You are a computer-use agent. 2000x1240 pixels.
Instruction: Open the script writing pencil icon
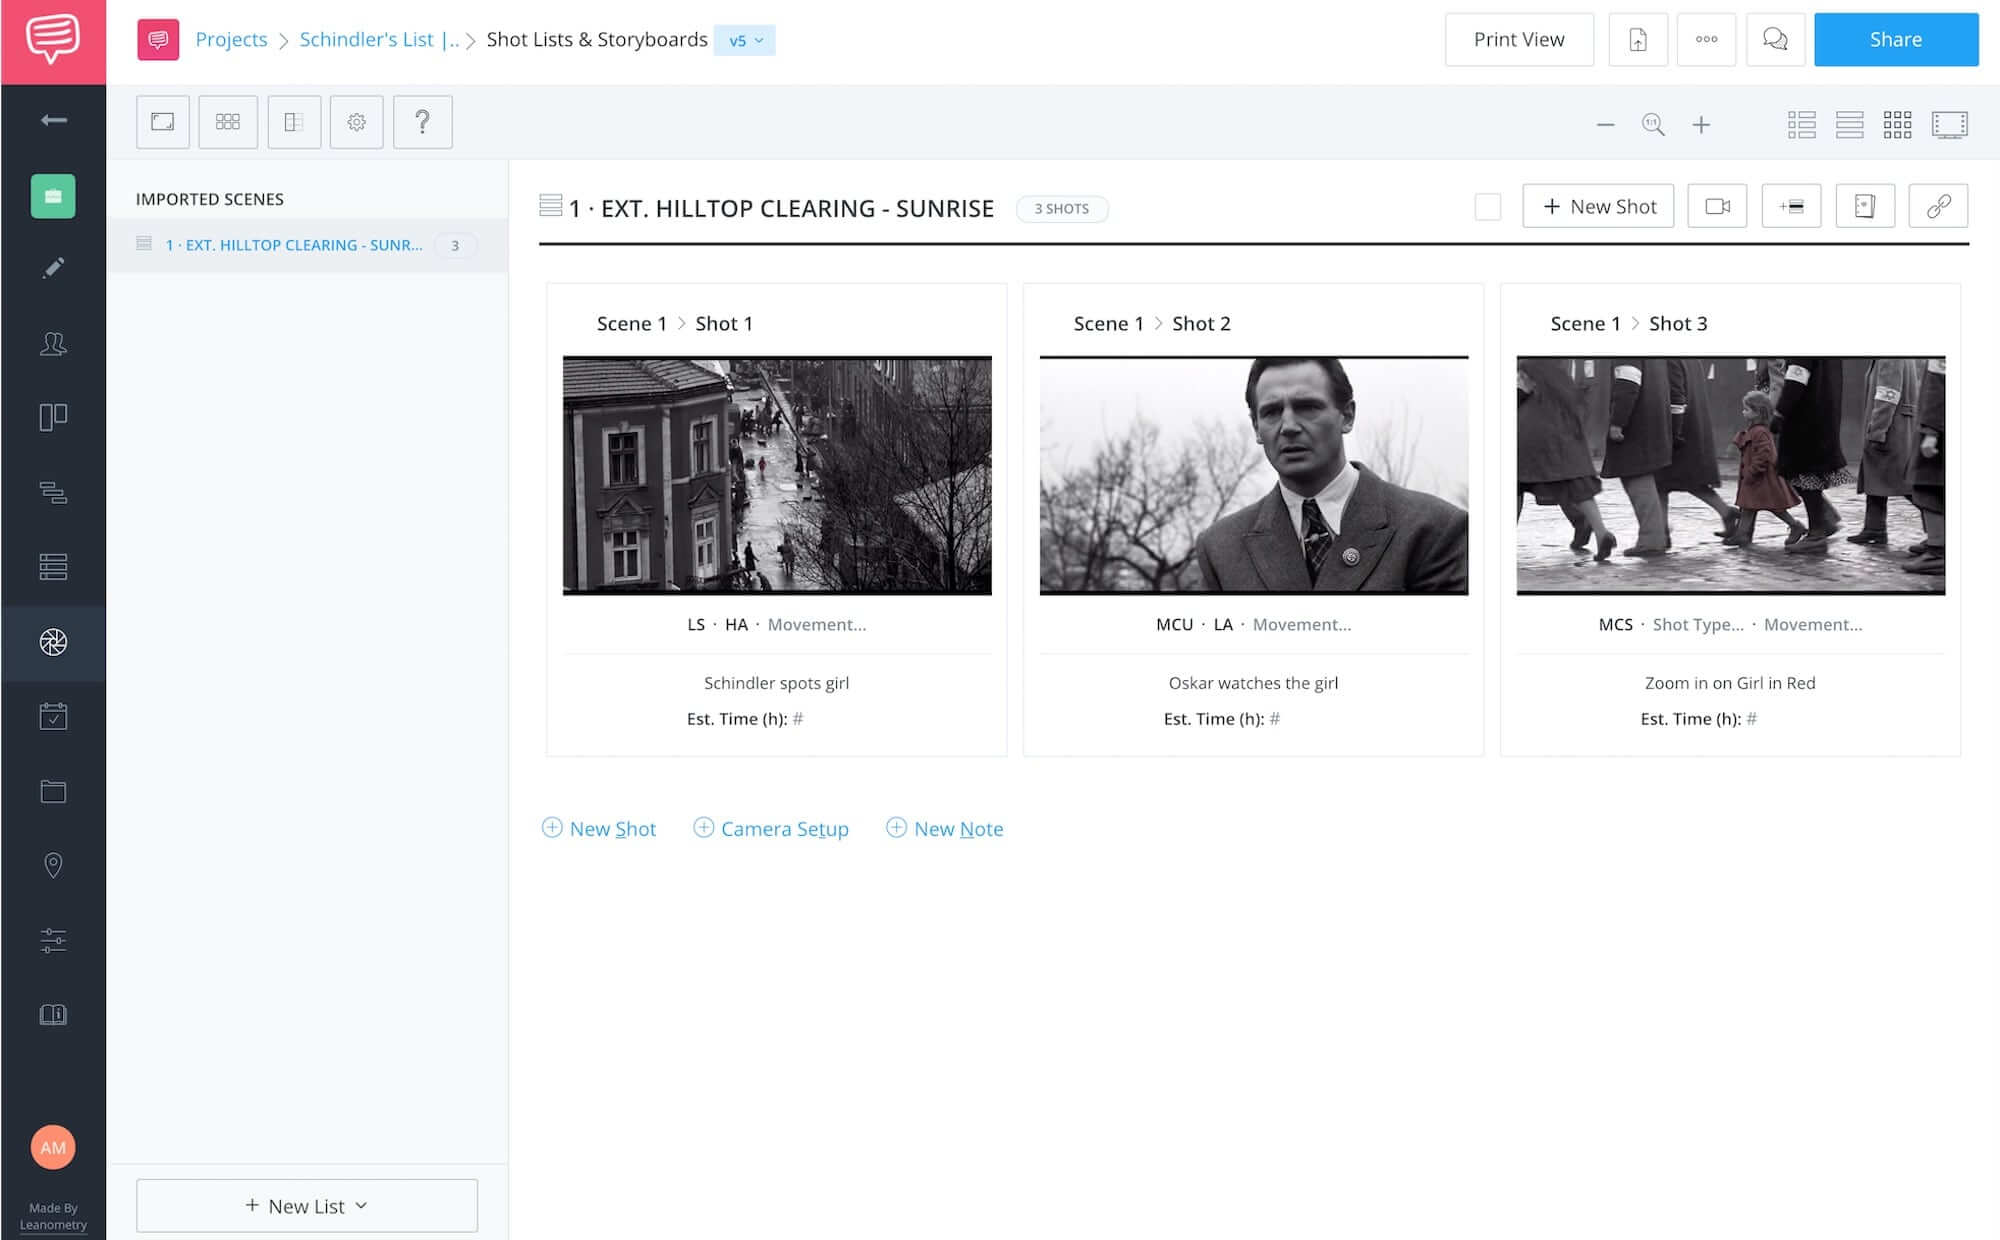(54, 268)
